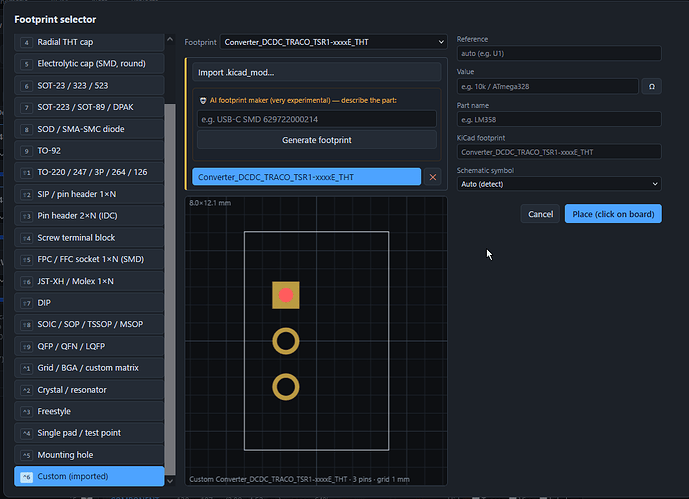
Task: Select Crystal / resonator footprint
Action: click(89, 390)
